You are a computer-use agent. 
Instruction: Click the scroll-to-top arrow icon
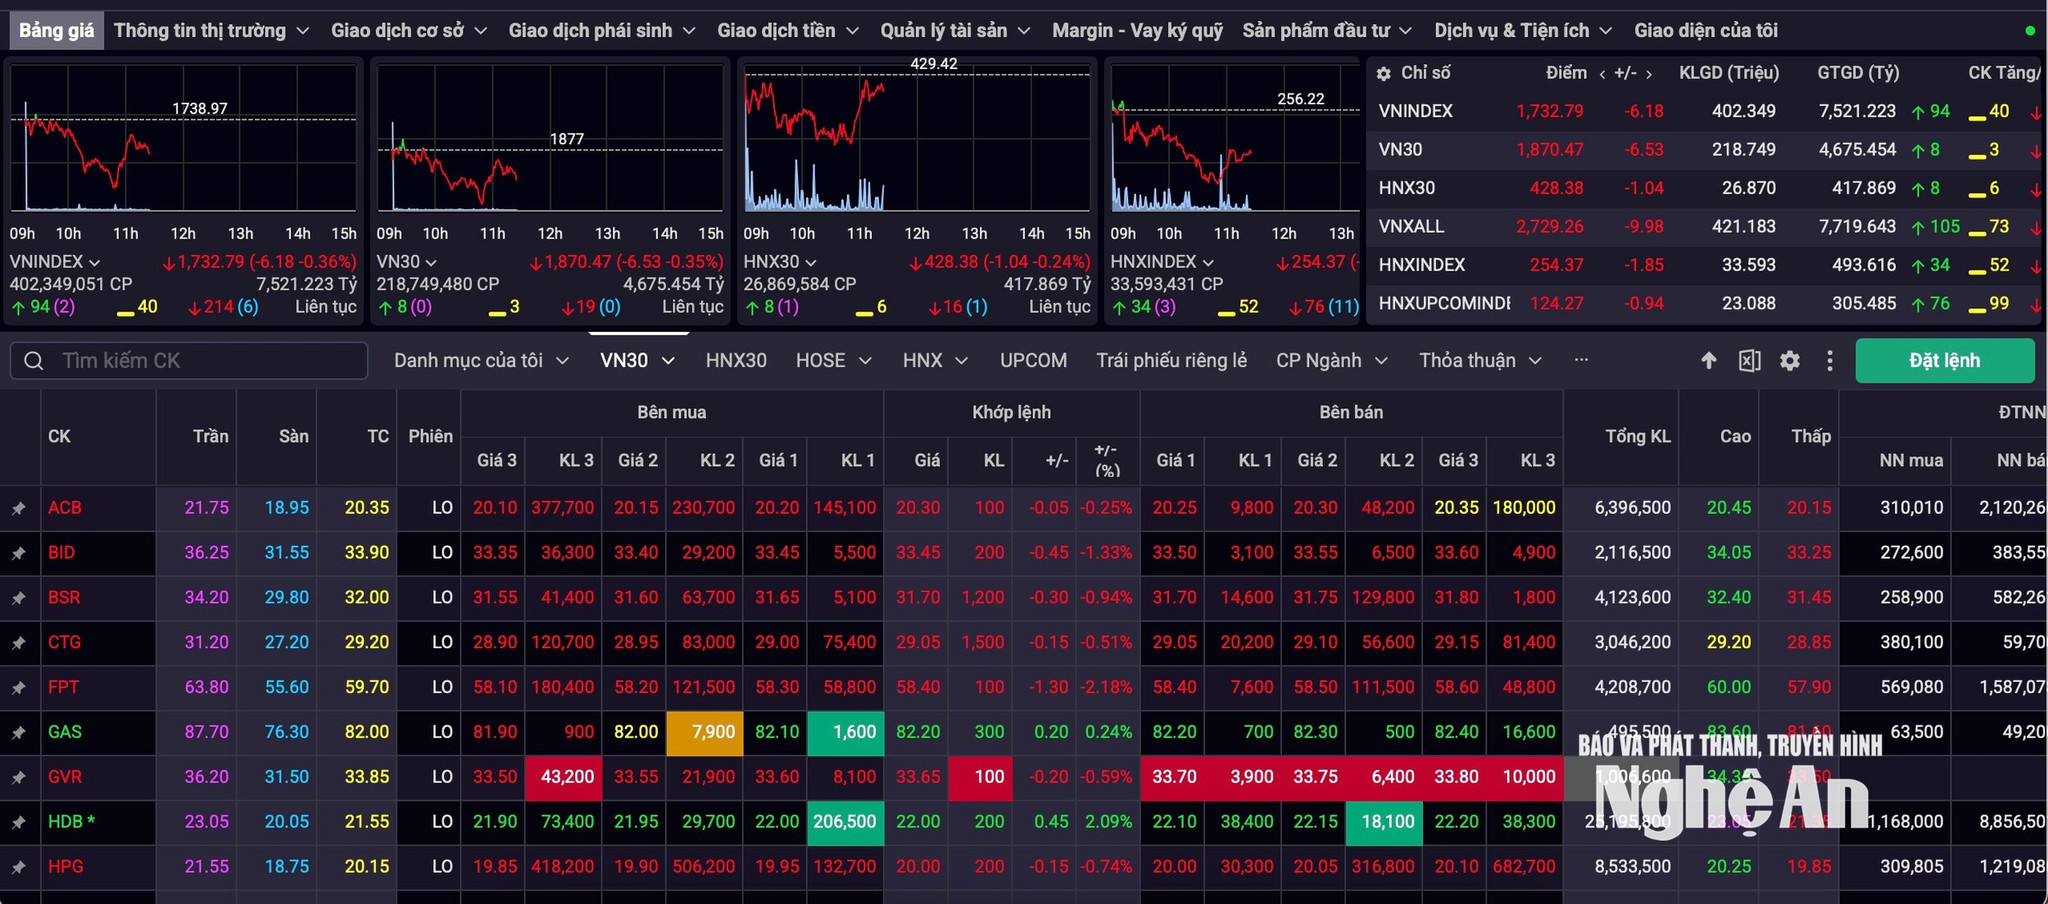click(1709, 361)
